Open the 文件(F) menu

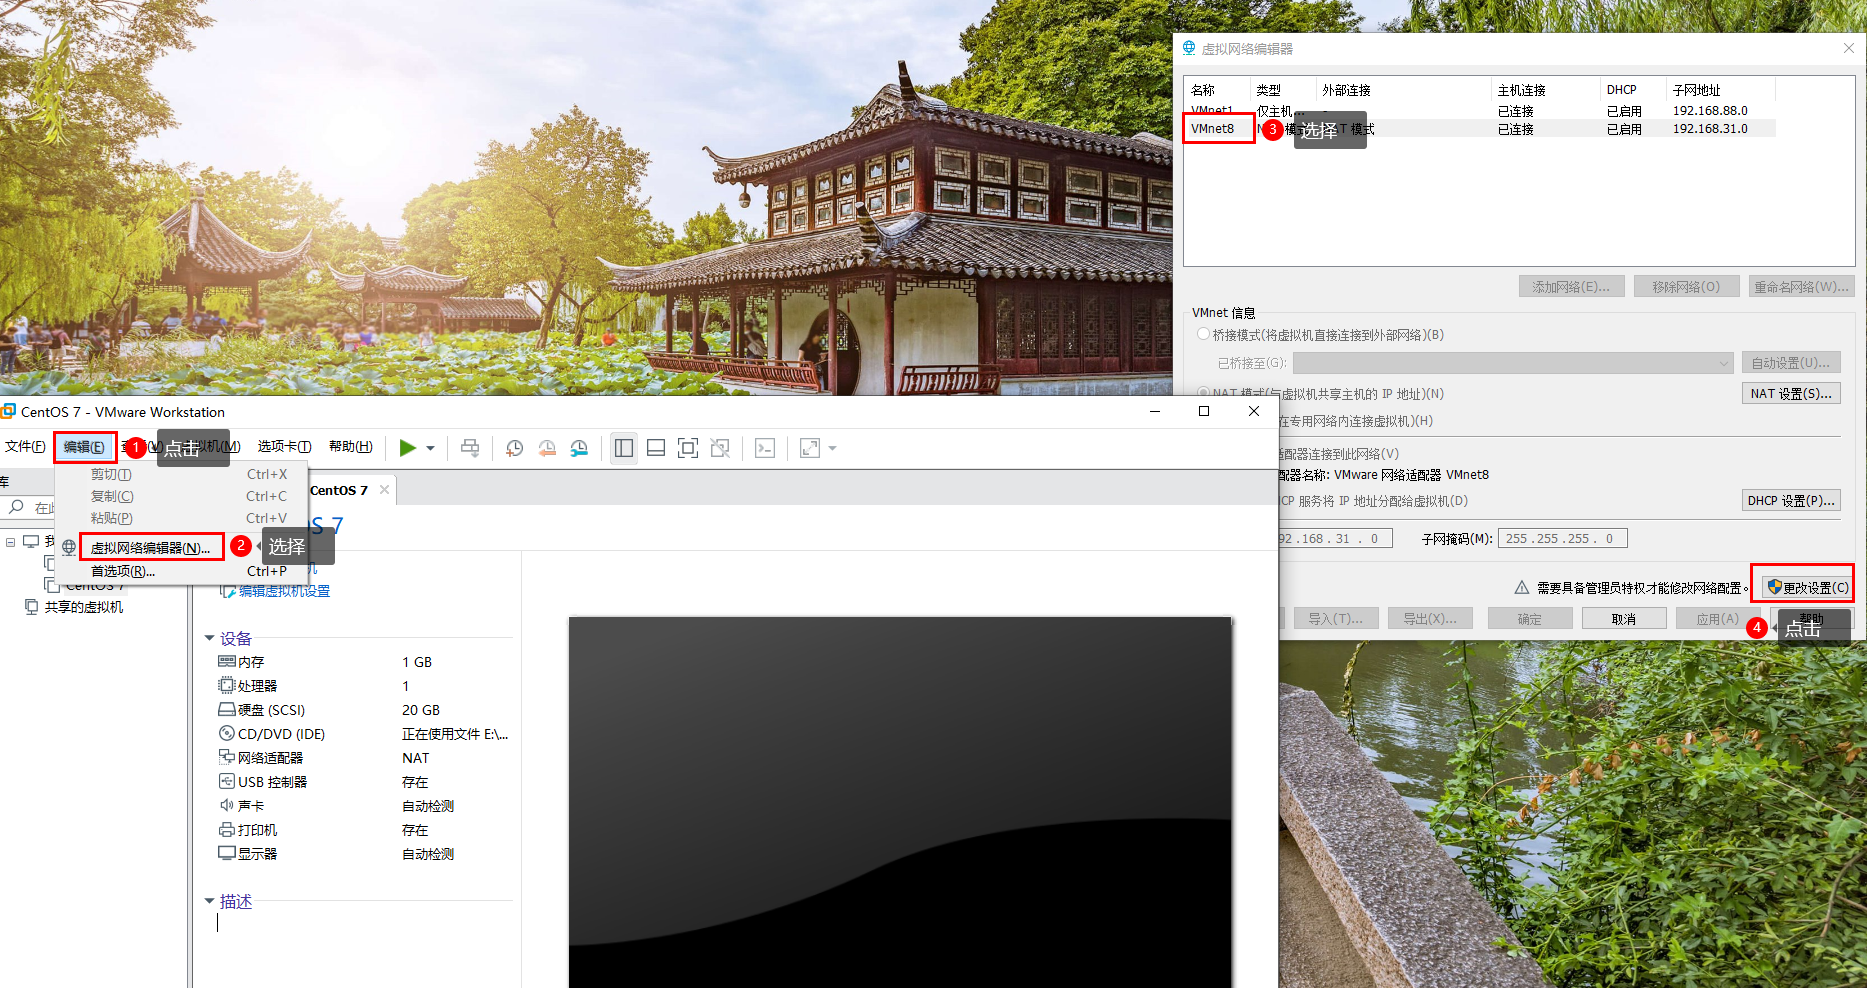tap(25, 447)
